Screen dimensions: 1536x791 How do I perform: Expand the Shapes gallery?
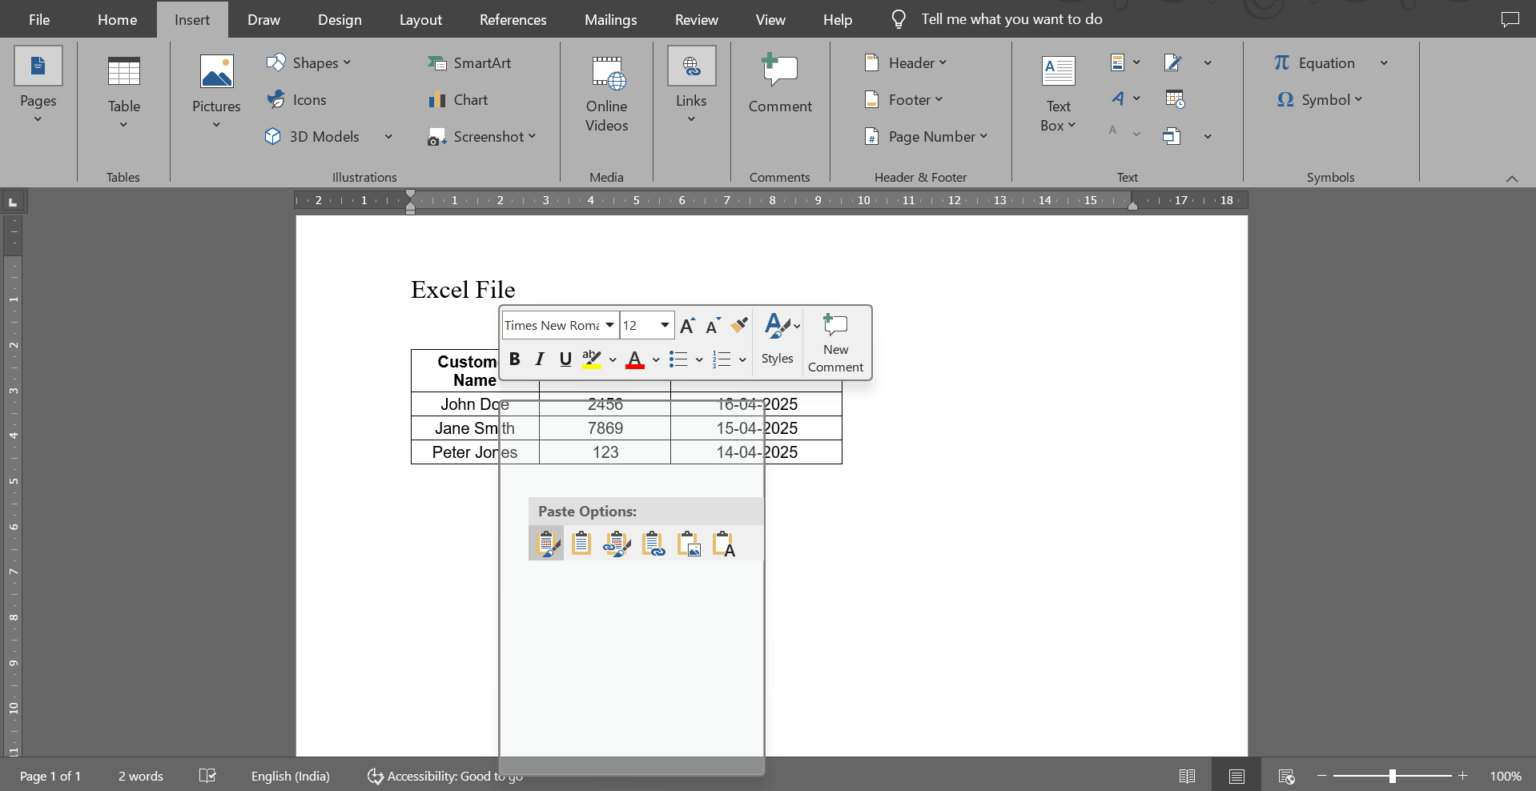point(346,62)
